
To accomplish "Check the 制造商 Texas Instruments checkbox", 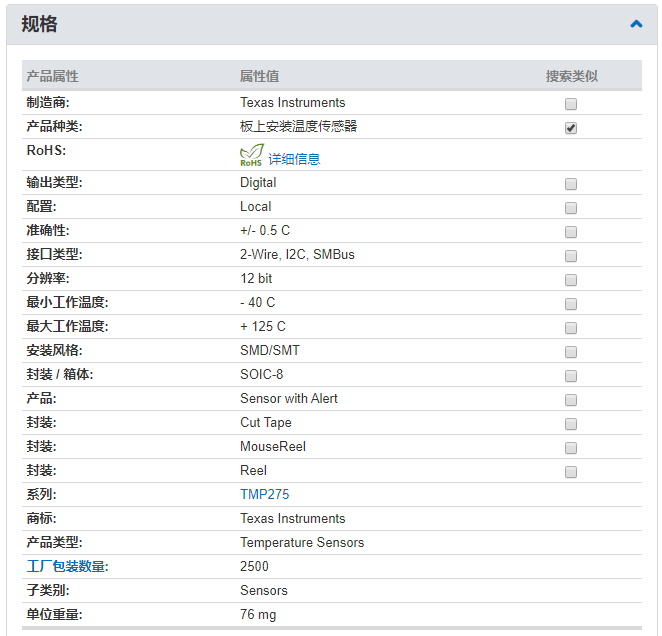I will [571, 104].
